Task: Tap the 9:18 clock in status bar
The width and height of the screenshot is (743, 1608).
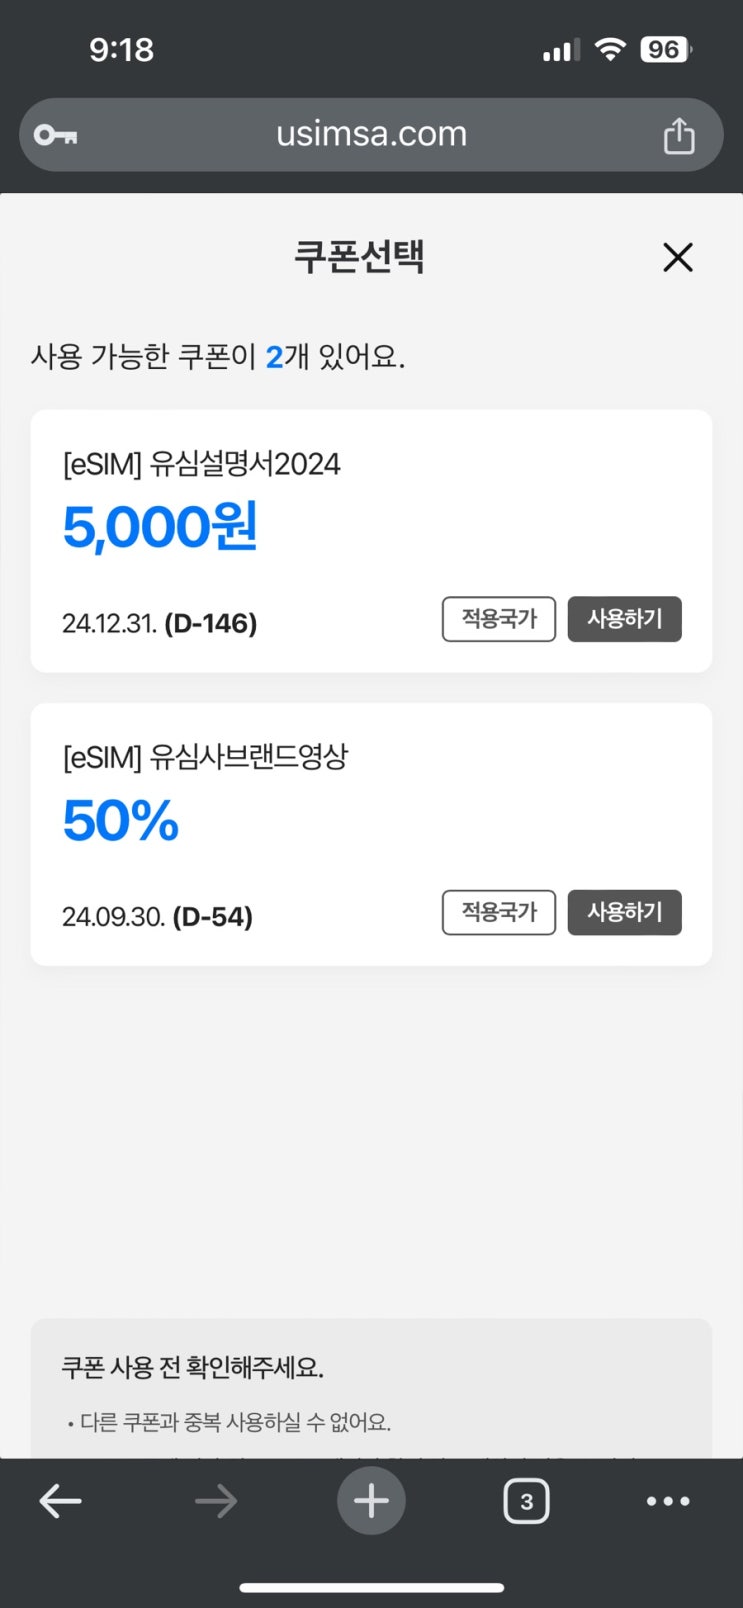Action: point(121,50)
